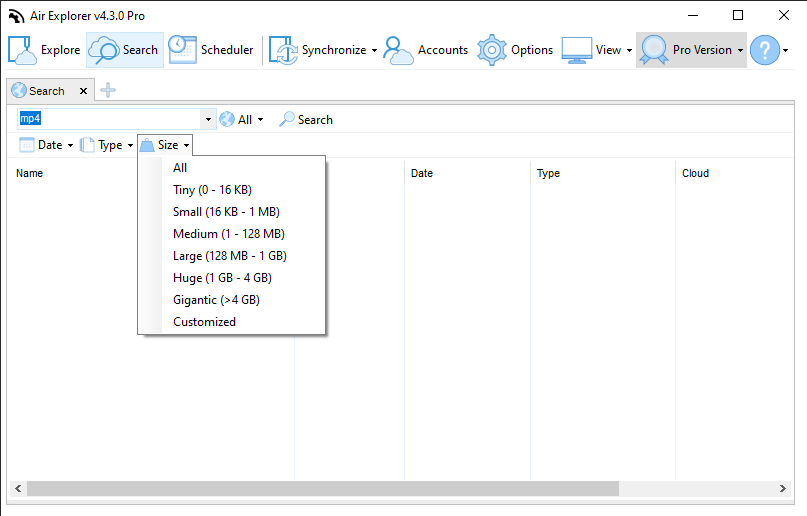Click the scrollbar right arrow

(x=783, y=488)
